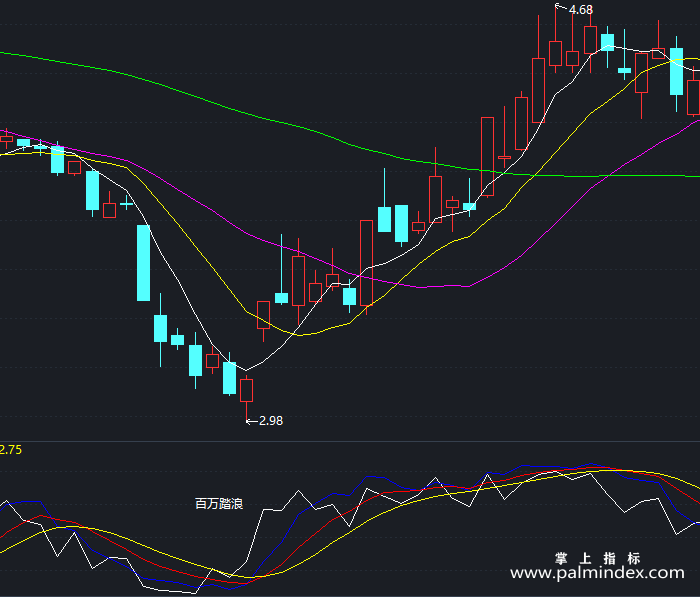
Task: Select the red candle at the 2.98 low
Action: [x=246, y=397]
